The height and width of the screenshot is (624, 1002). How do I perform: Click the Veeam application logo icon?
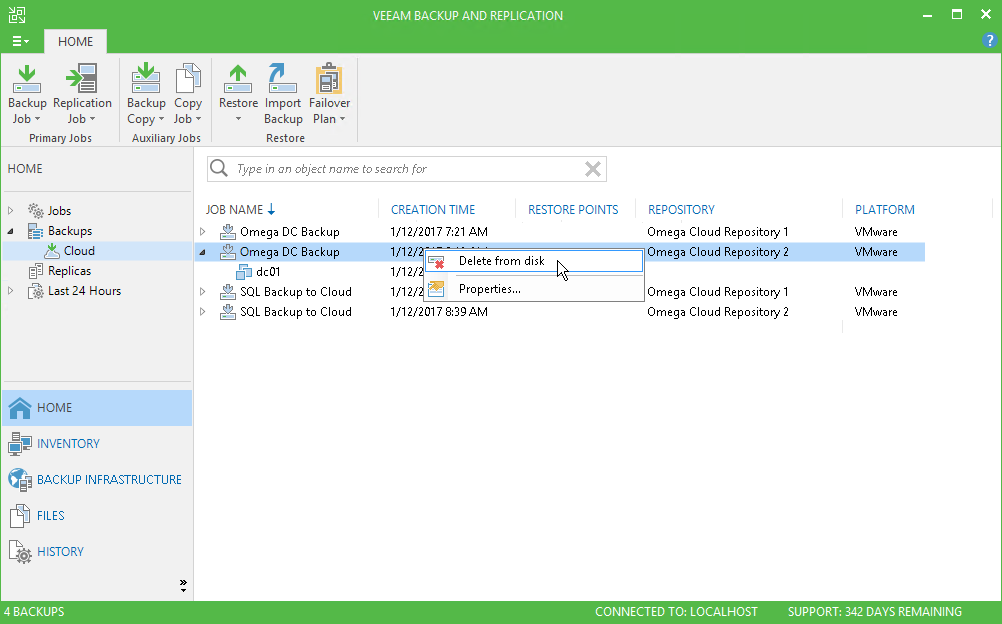click(17, 15)
